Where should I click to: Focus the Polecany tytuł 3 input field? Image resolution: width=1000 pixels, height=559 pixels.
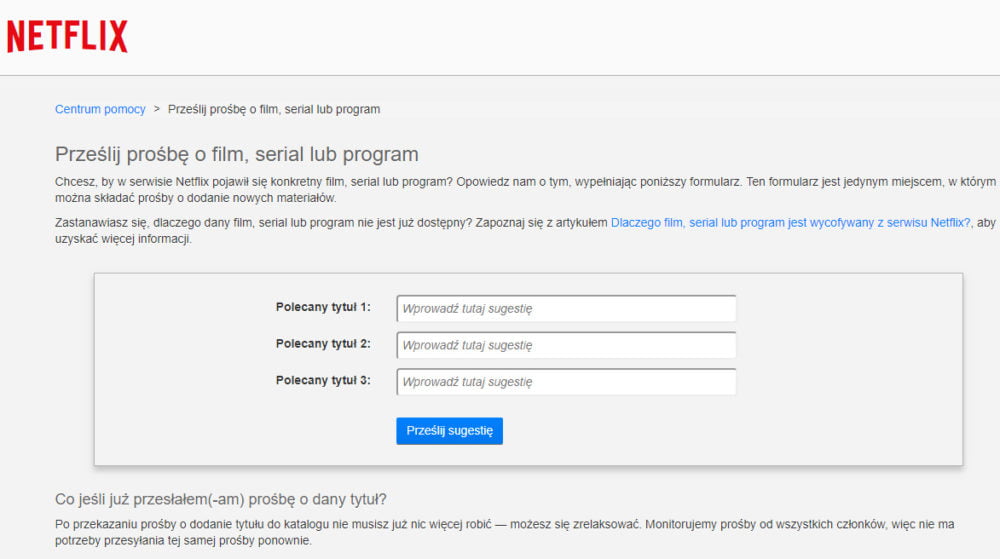566,382
